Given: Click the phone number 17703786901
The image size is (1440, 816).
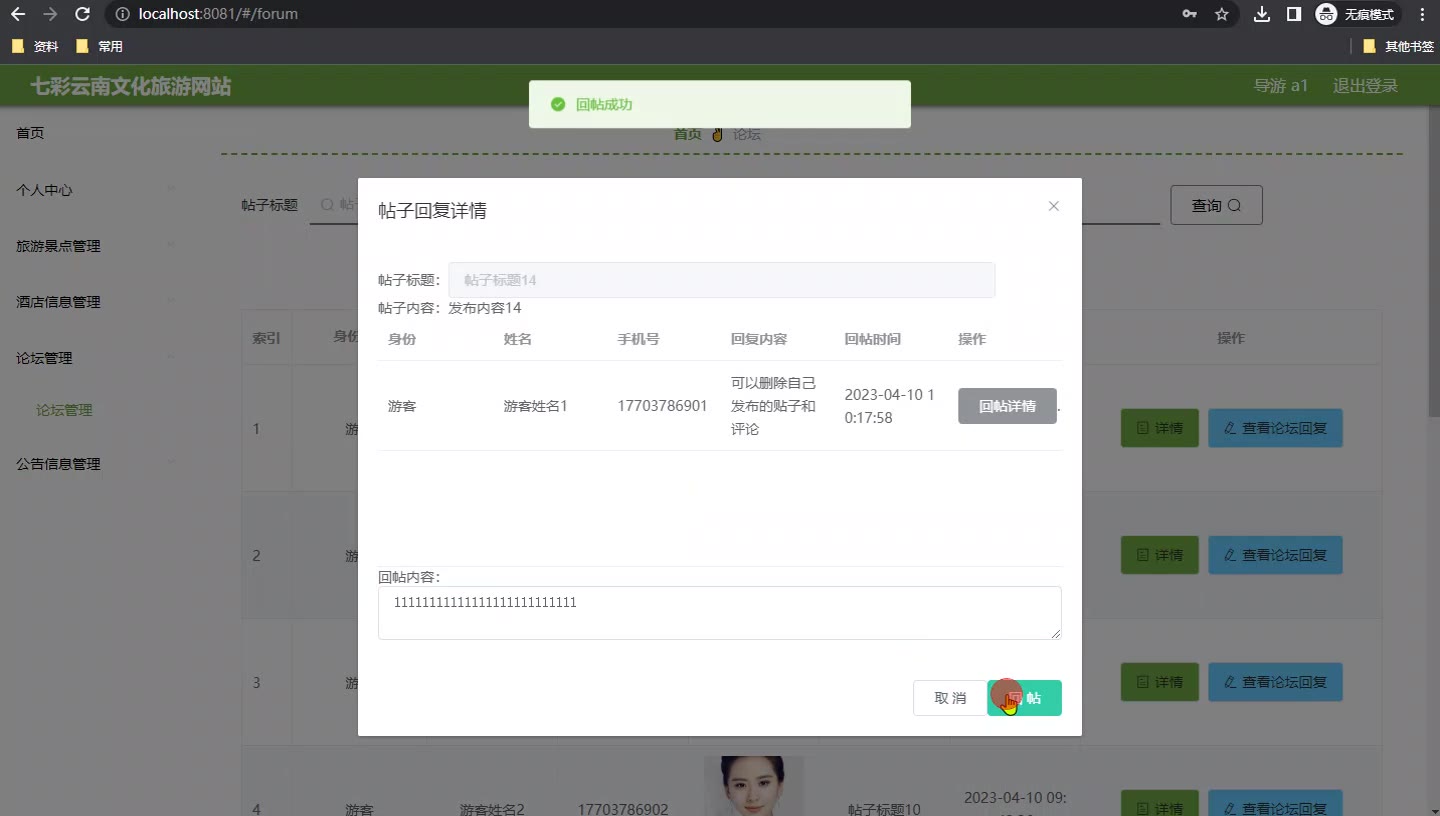Looking at the screenshot, I should 662,406.
